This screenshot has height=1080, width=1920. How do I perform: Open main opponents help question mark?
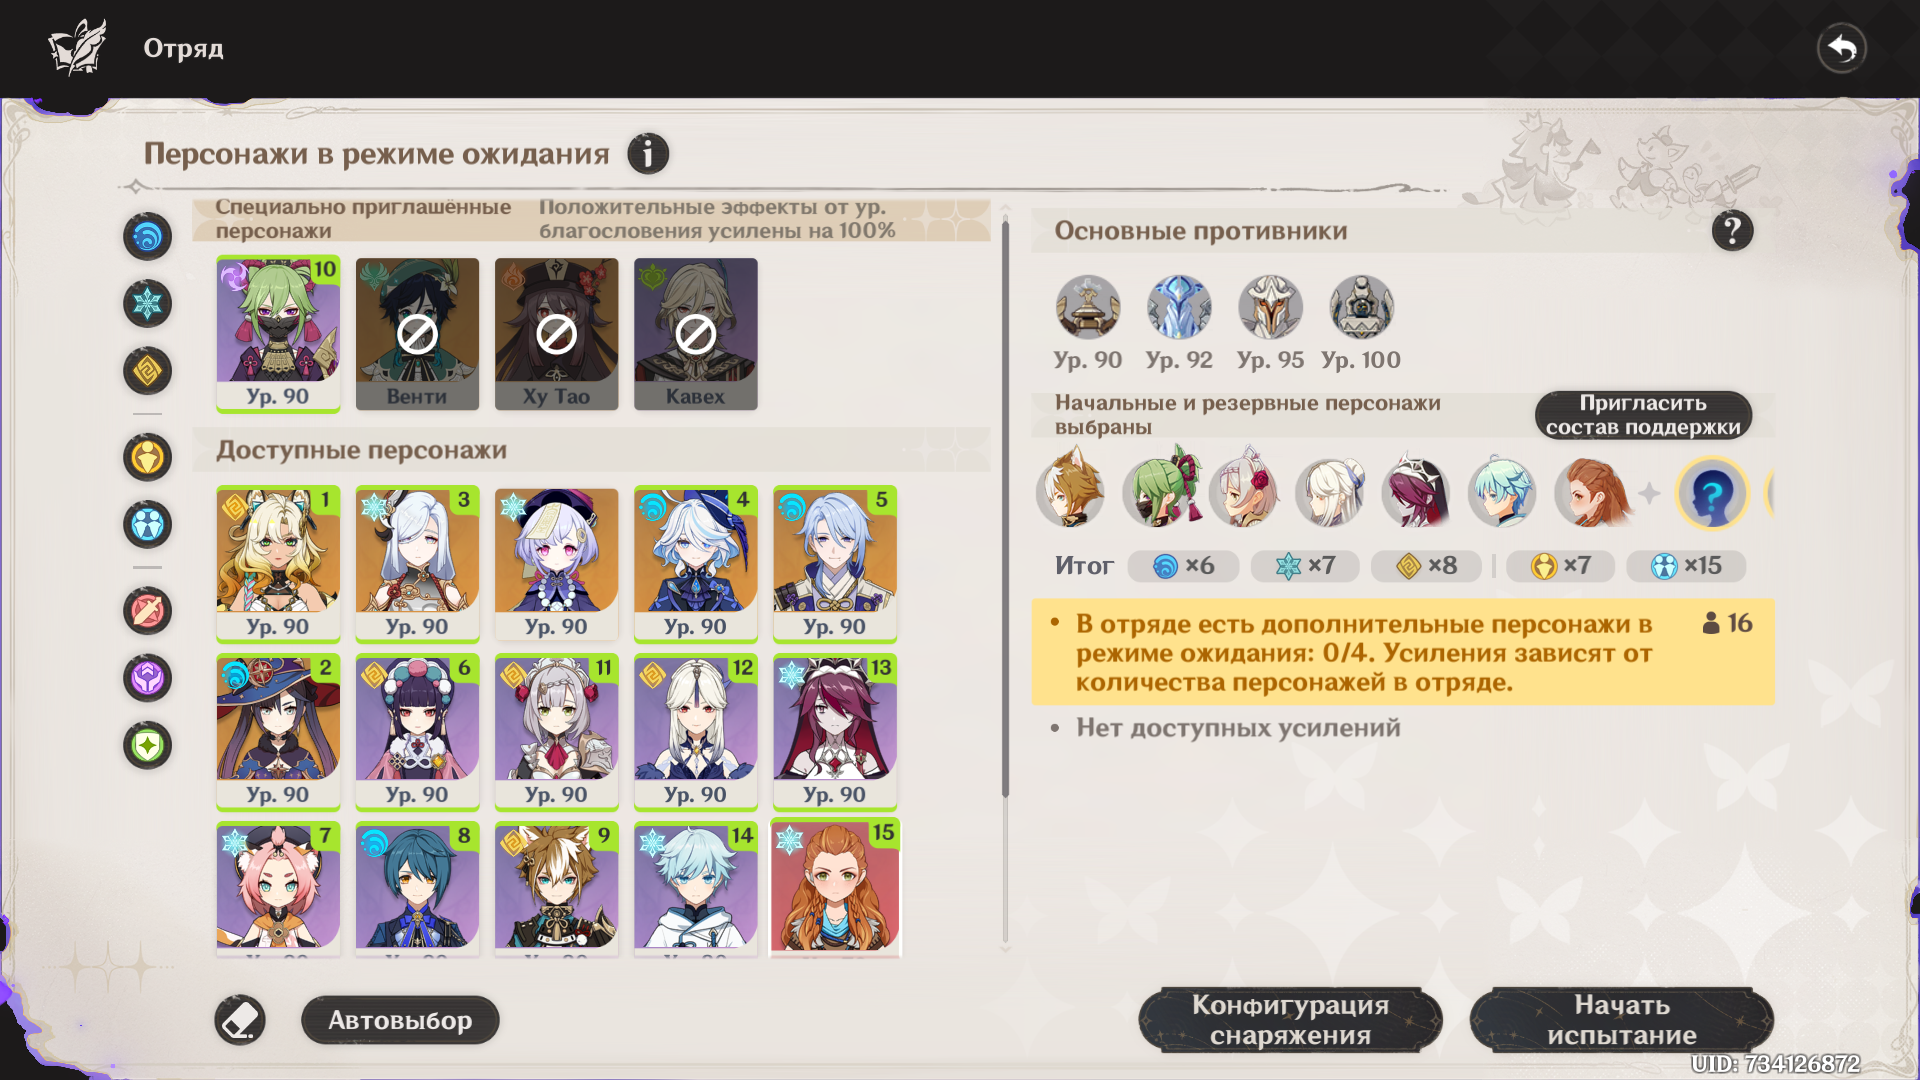[1732, 231]
